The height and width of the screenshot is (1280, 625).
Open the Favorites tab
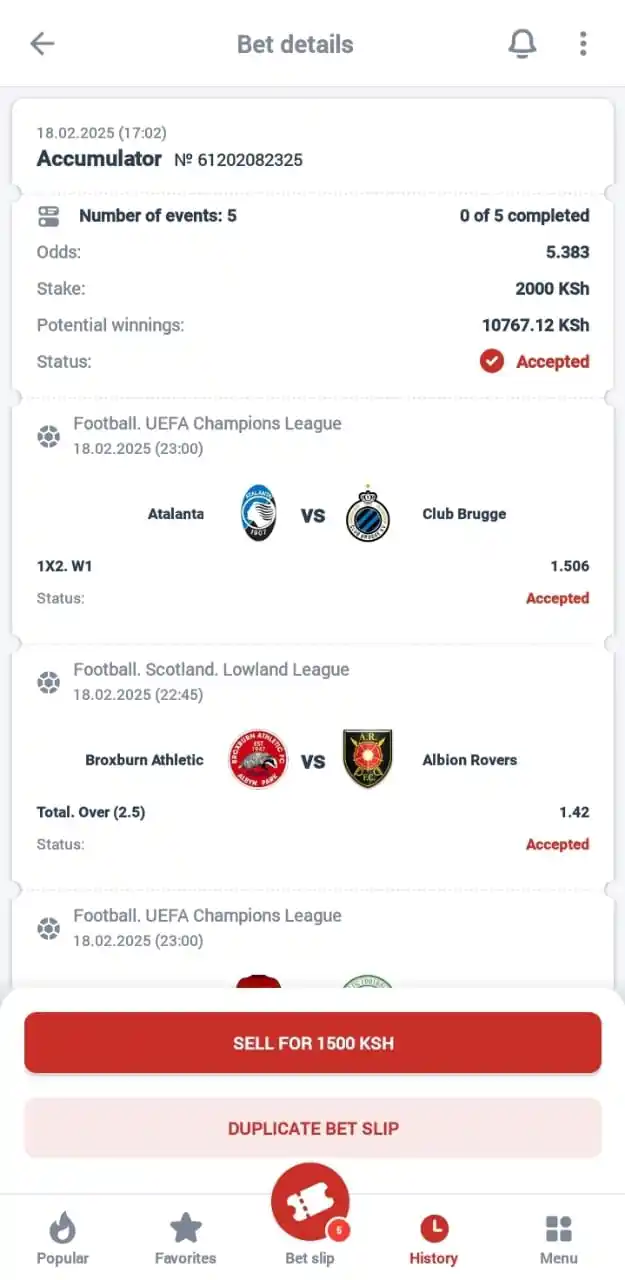186,1240
